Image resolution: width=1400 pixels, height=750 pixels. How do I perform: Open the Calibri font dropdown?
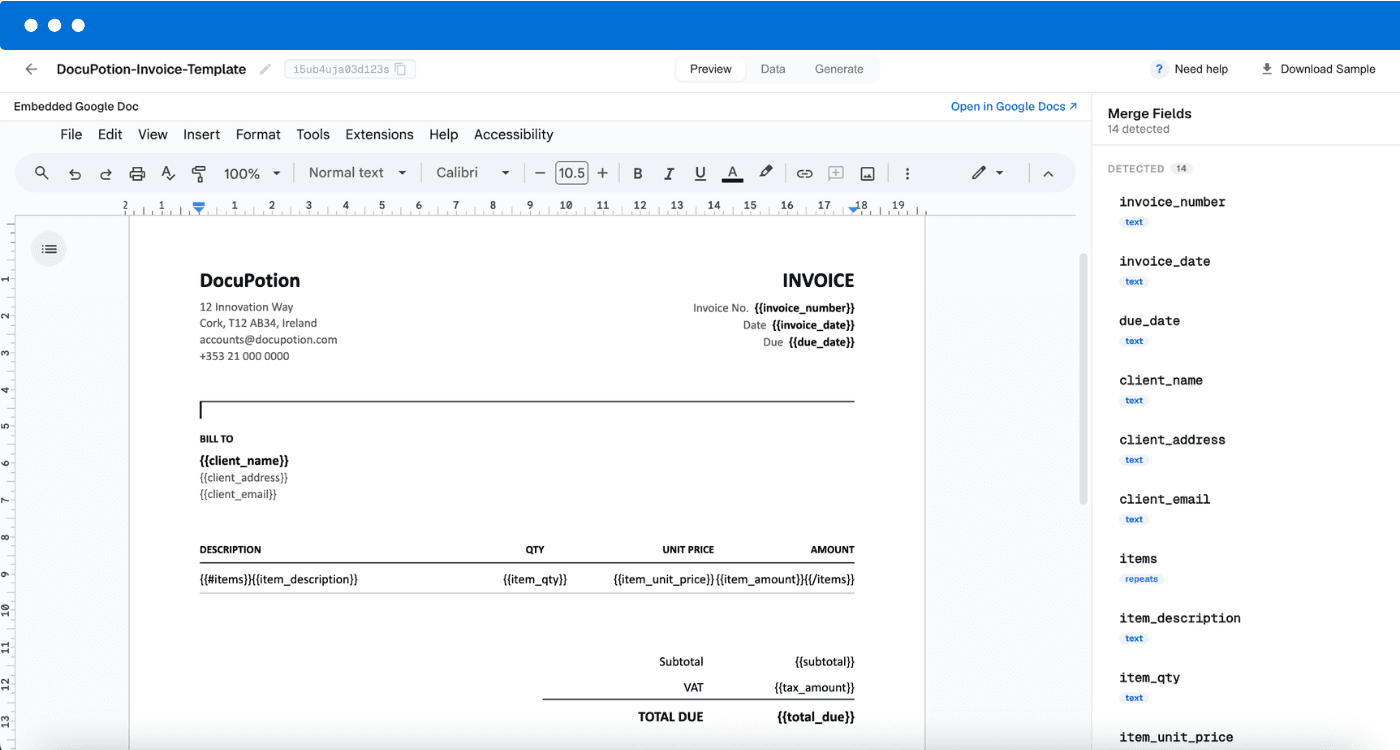click(x=473, y=173)
